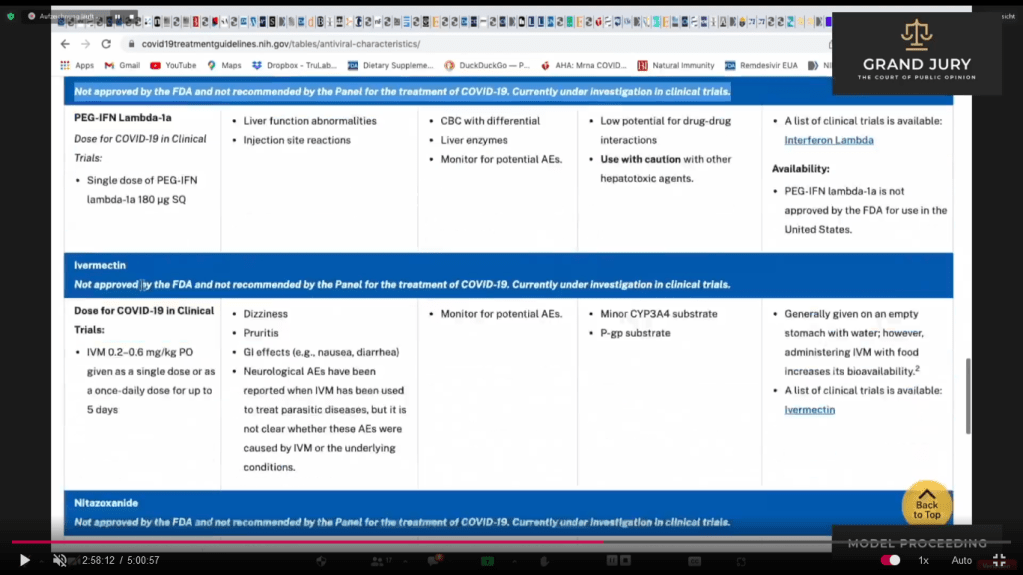
Task: Play the video
Action: (x=25, y=561)
